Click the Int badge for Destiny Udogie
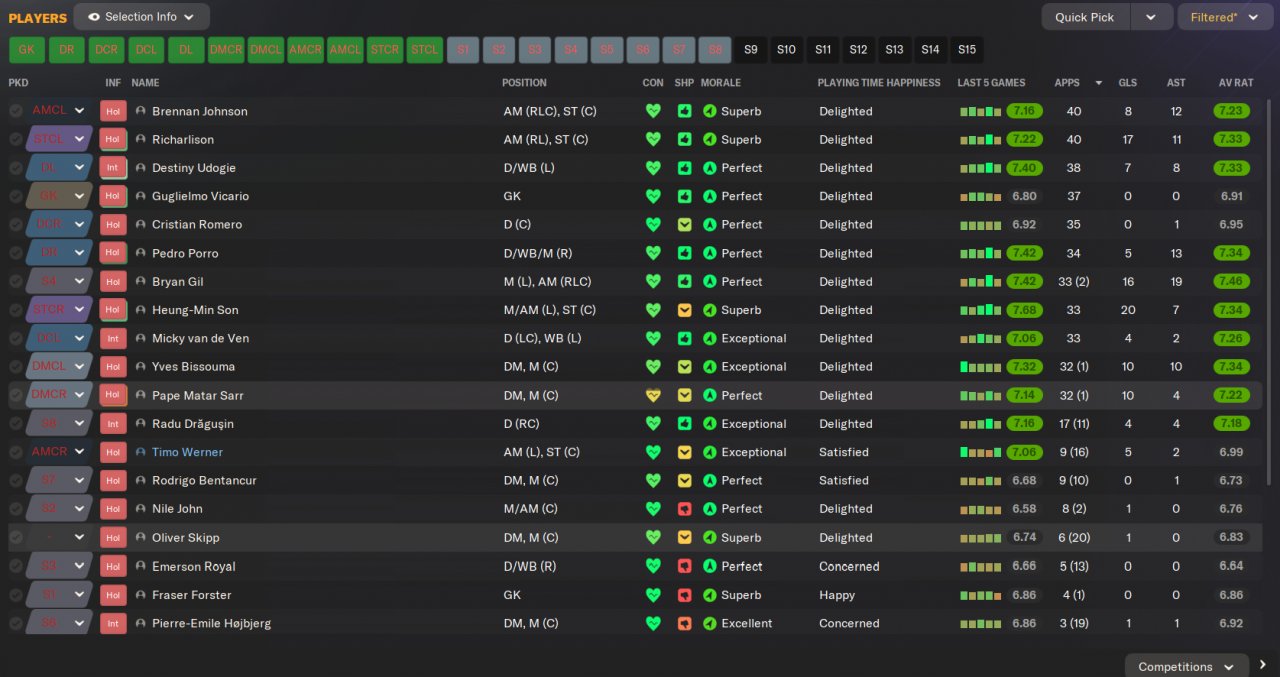The image size is (1280, 677). (113, 168)
